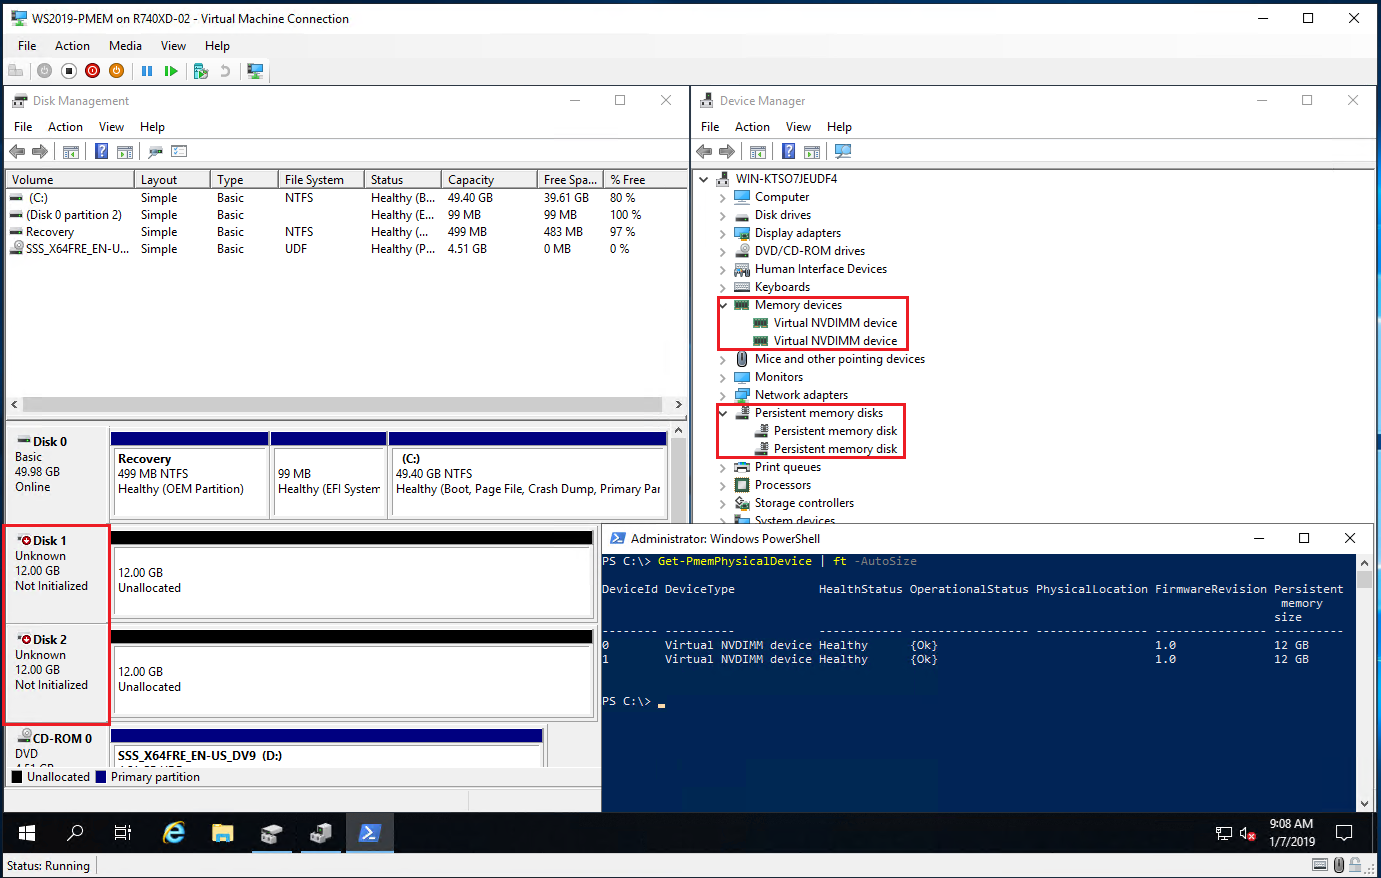Select Disk 2 unallocated 12.00 GB region
1381x878 pixels.
click(352, 679)
